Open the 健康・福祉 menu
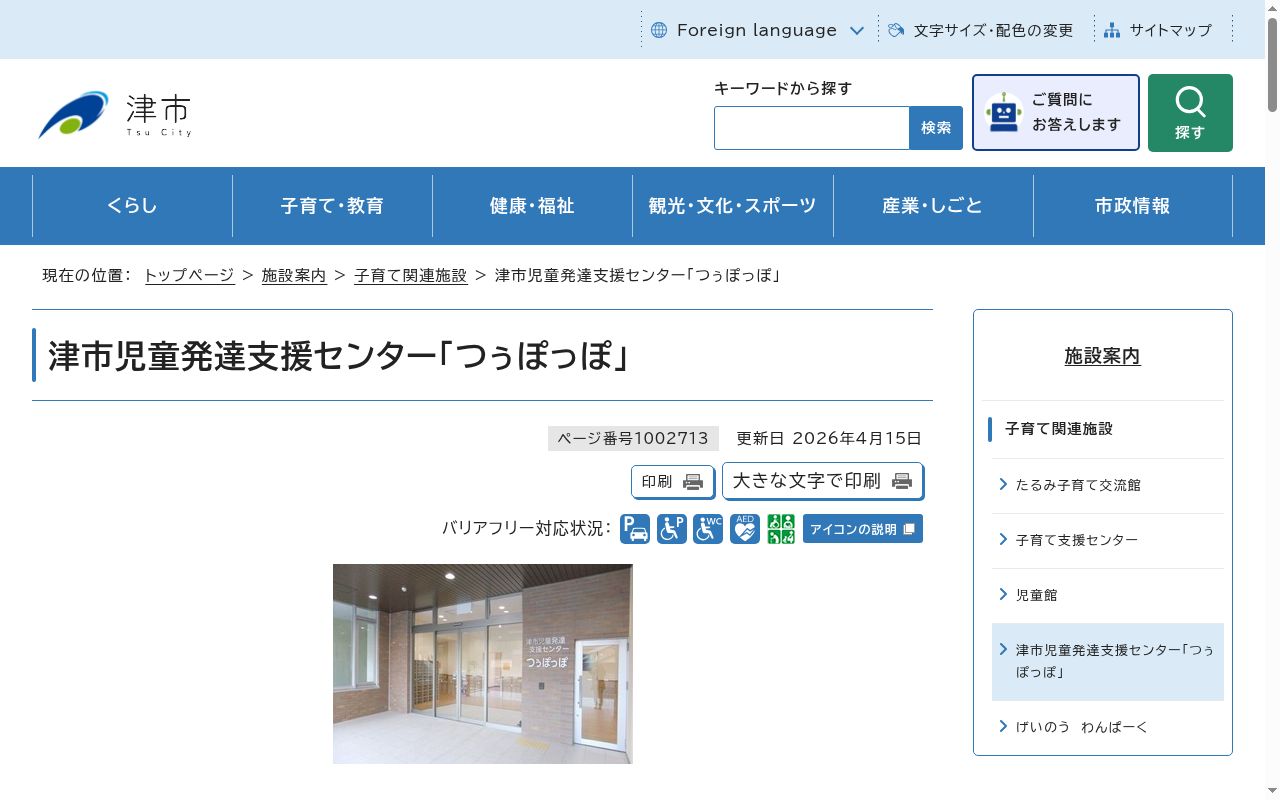The image size is (1280, 800). click(532, 206)
